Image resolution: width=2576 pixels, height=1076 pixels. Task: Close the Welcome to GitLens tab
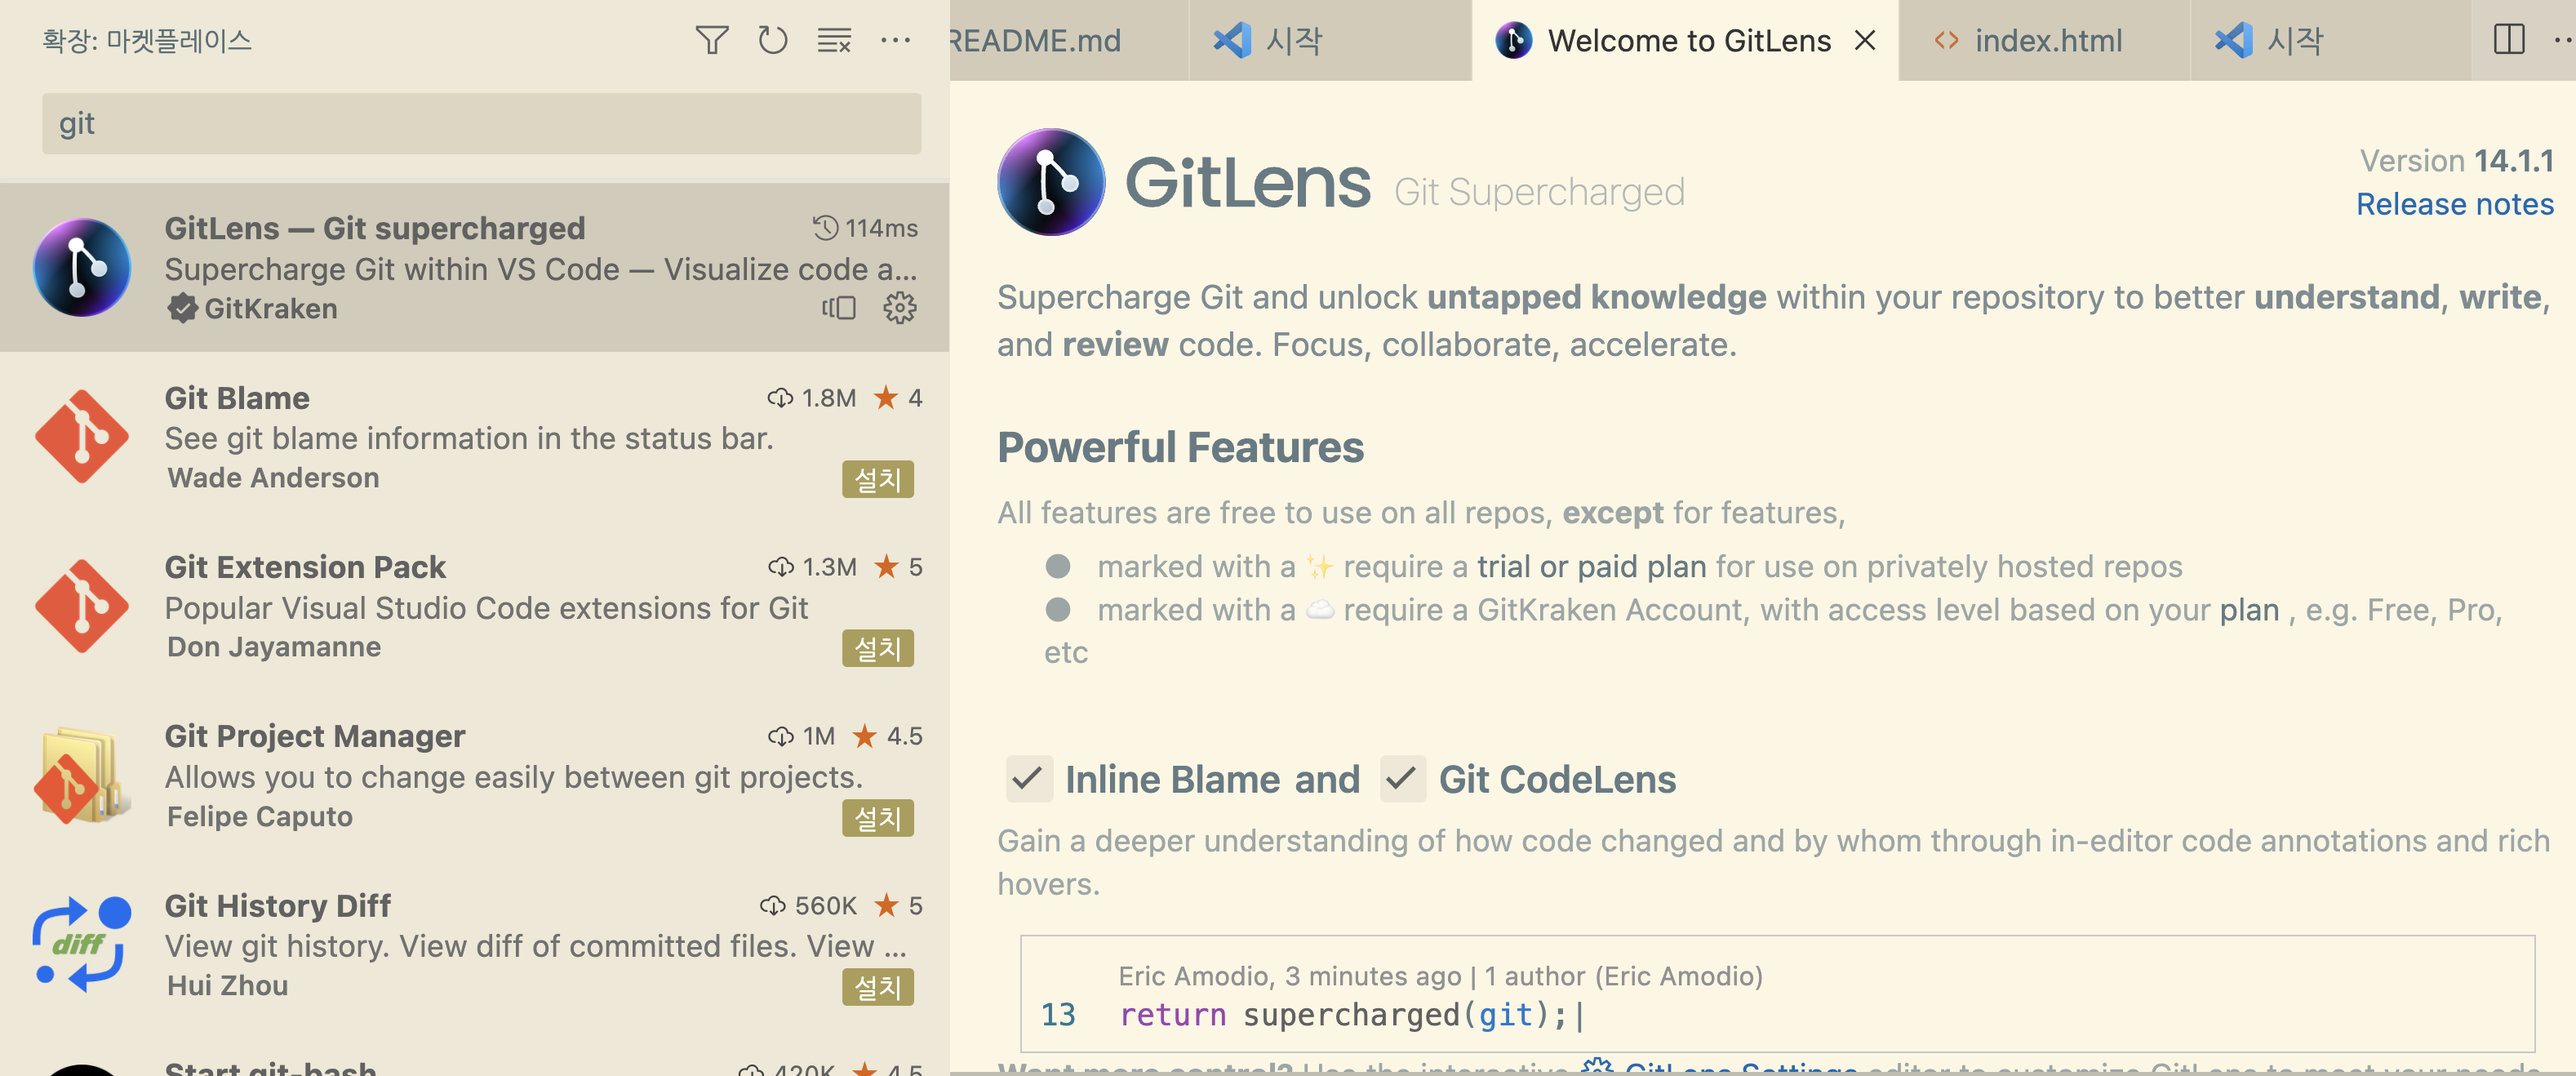coord(1866,40)
